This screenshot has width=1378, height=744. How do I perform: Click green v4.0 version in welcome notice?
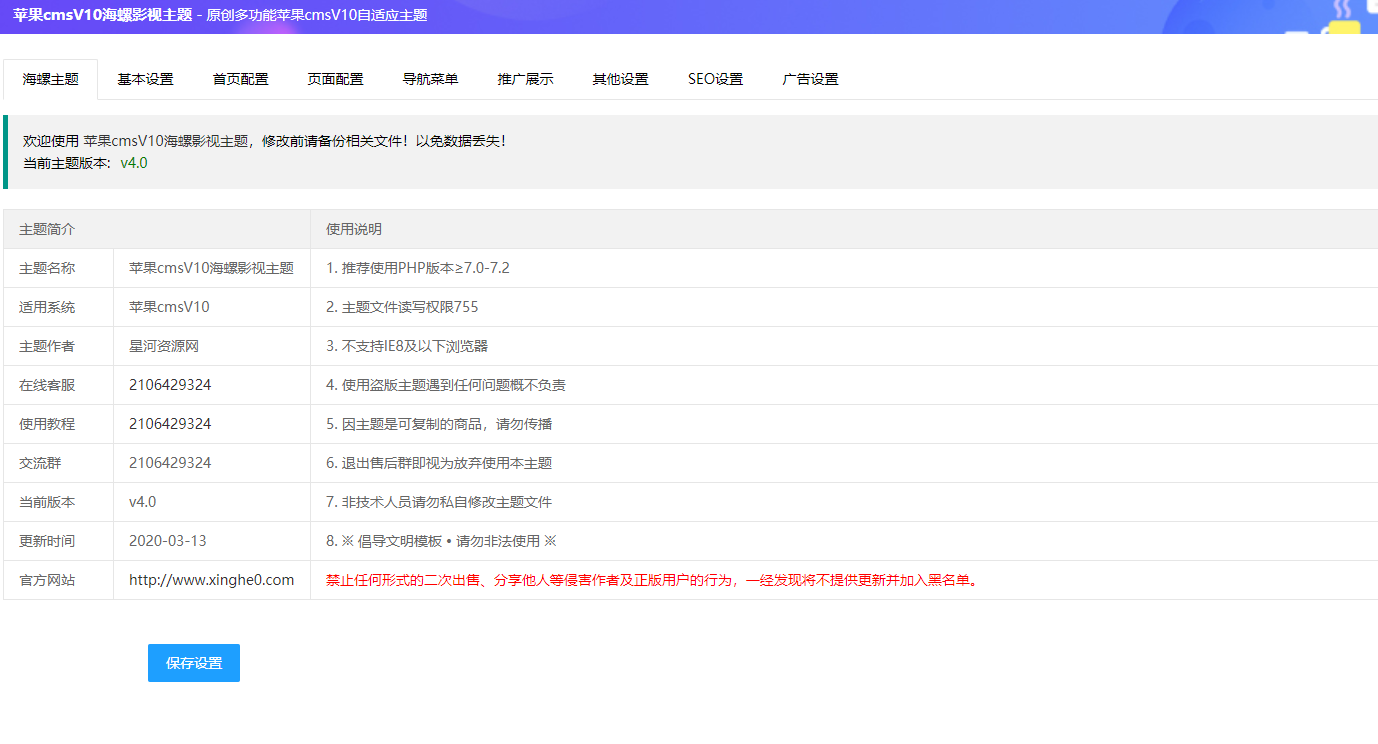(134, 163)
